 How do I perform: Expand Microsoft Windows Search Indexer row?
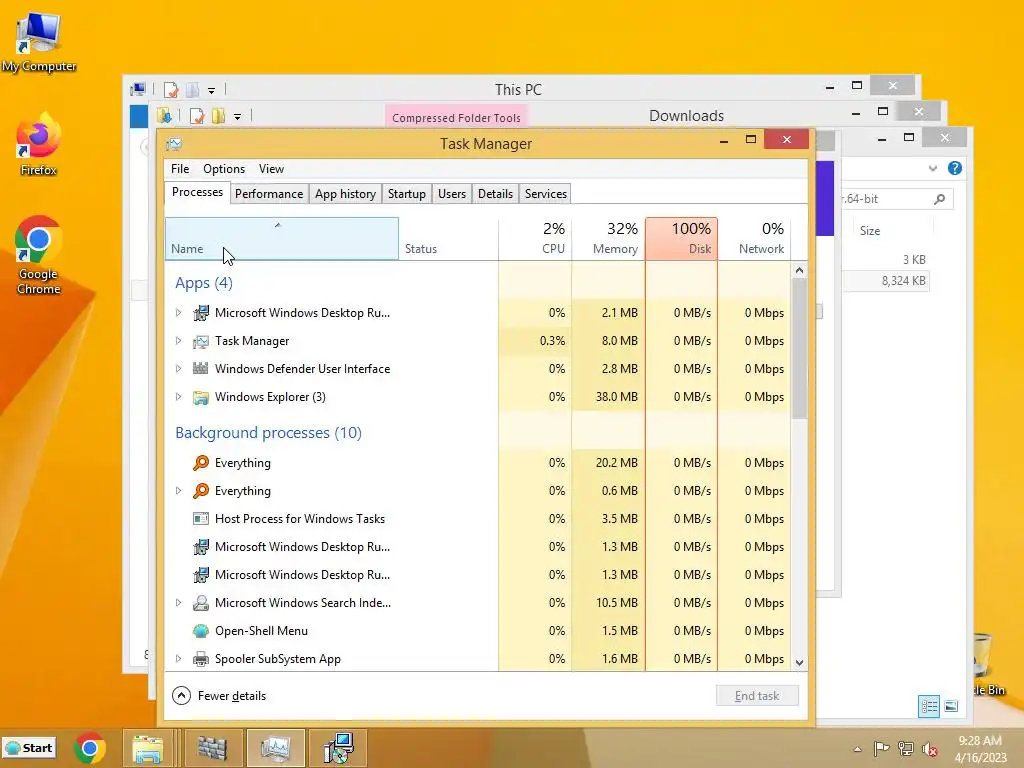coord(178,603)
